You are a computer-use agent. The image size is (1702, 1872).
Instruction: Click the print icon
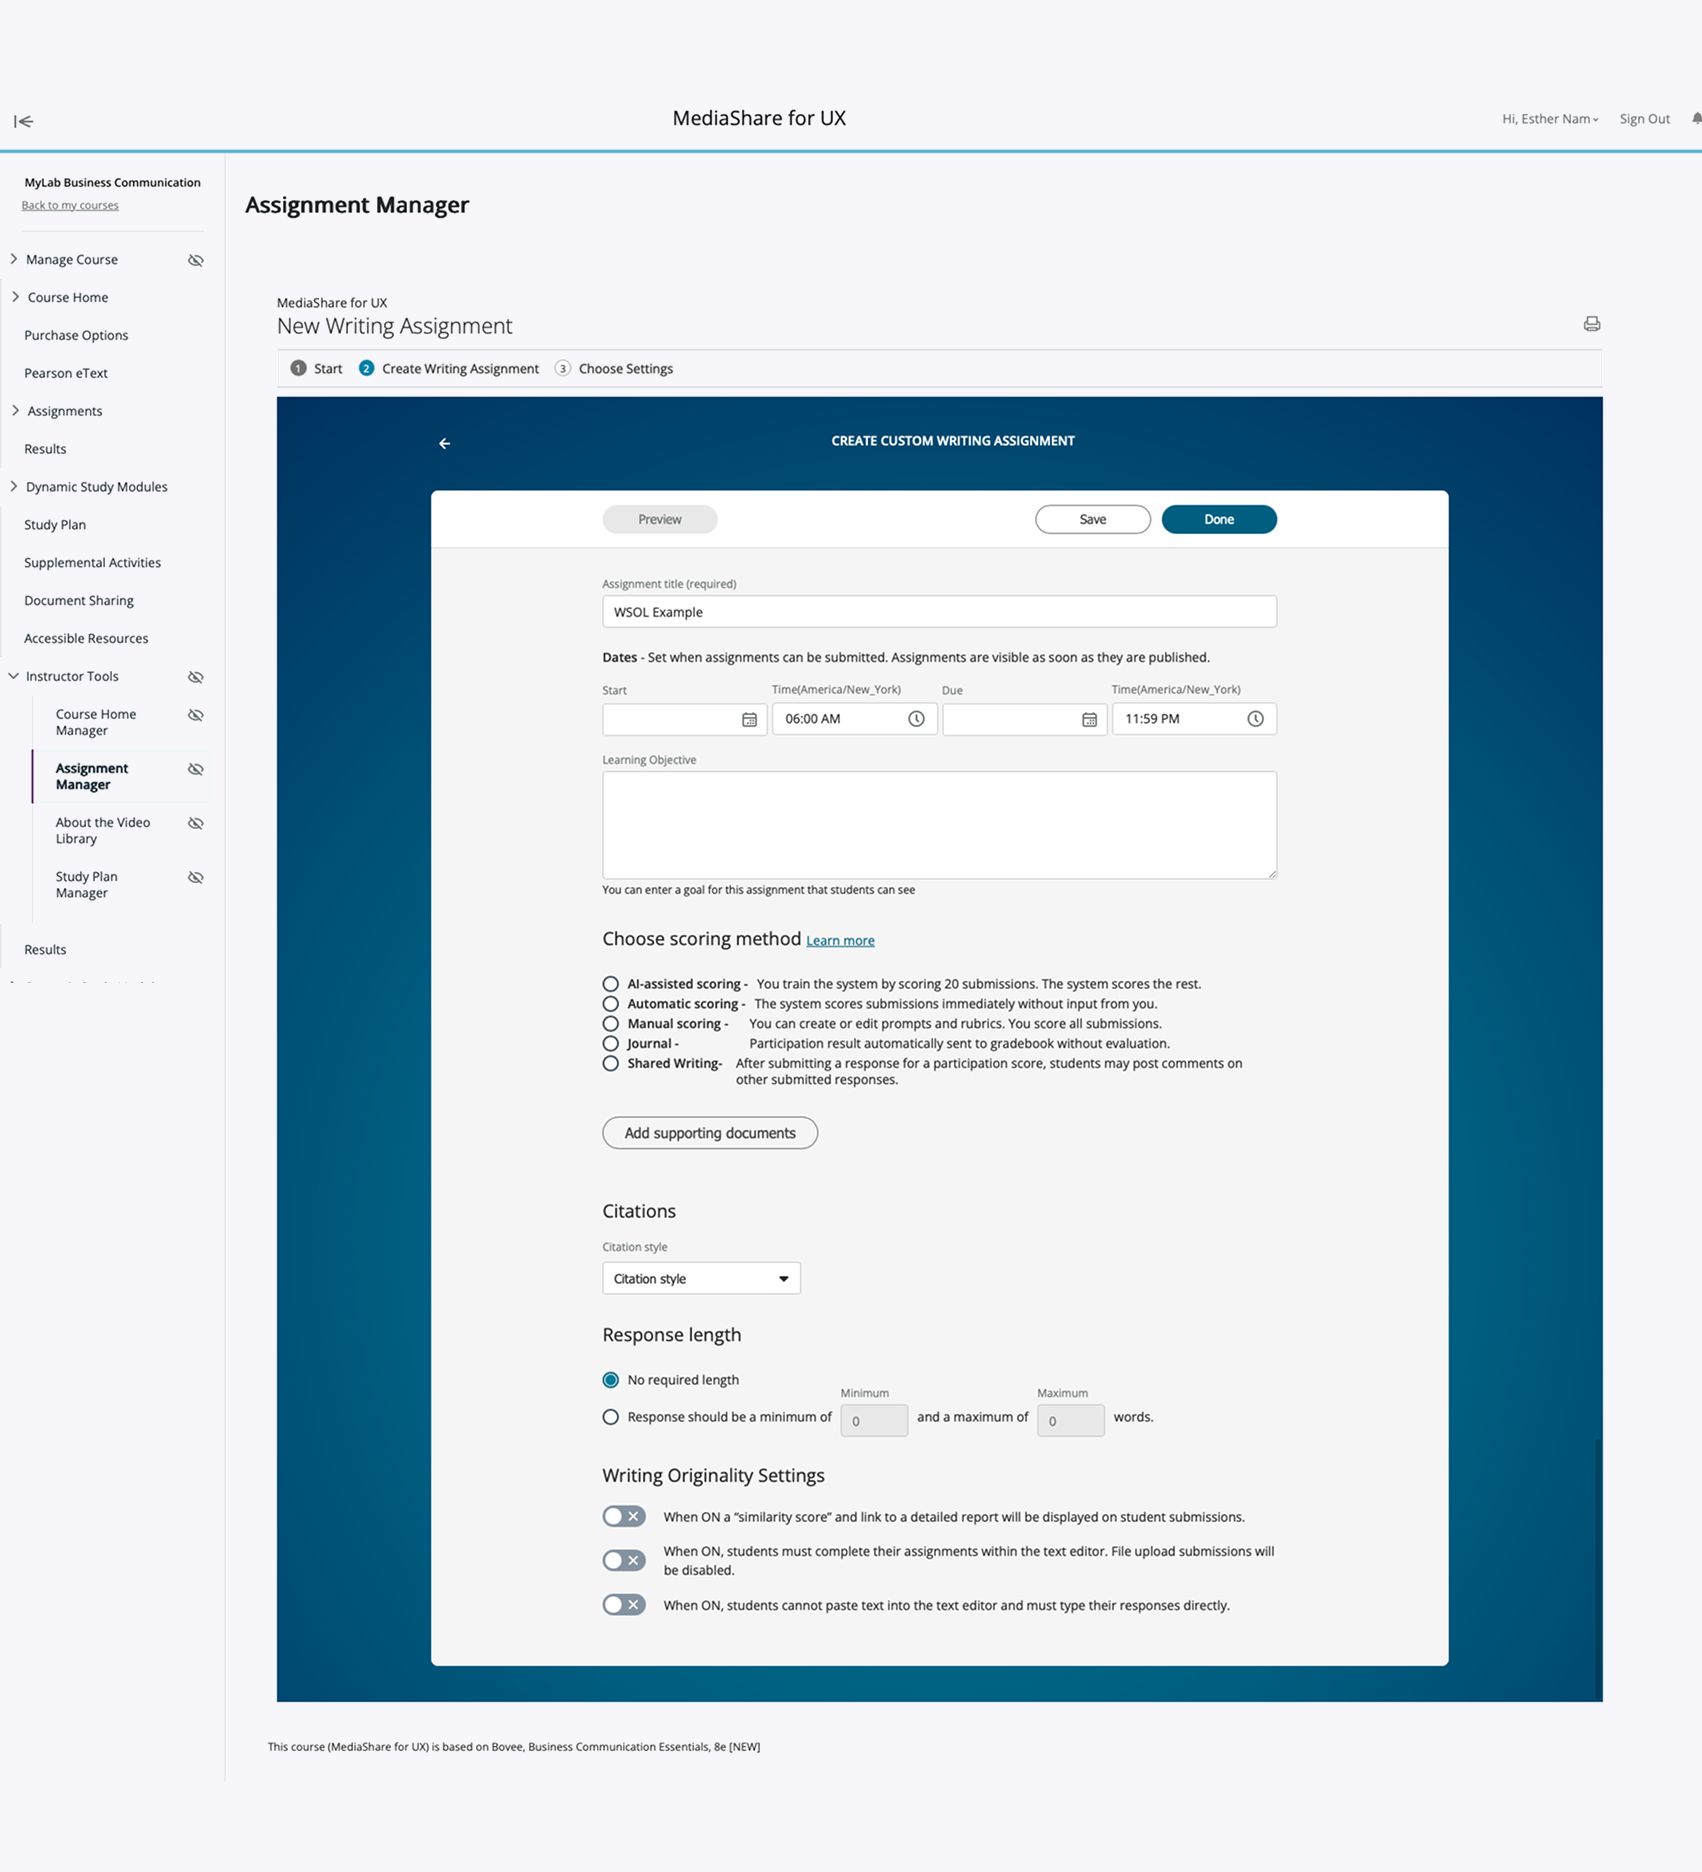(x=1591, y=324)
